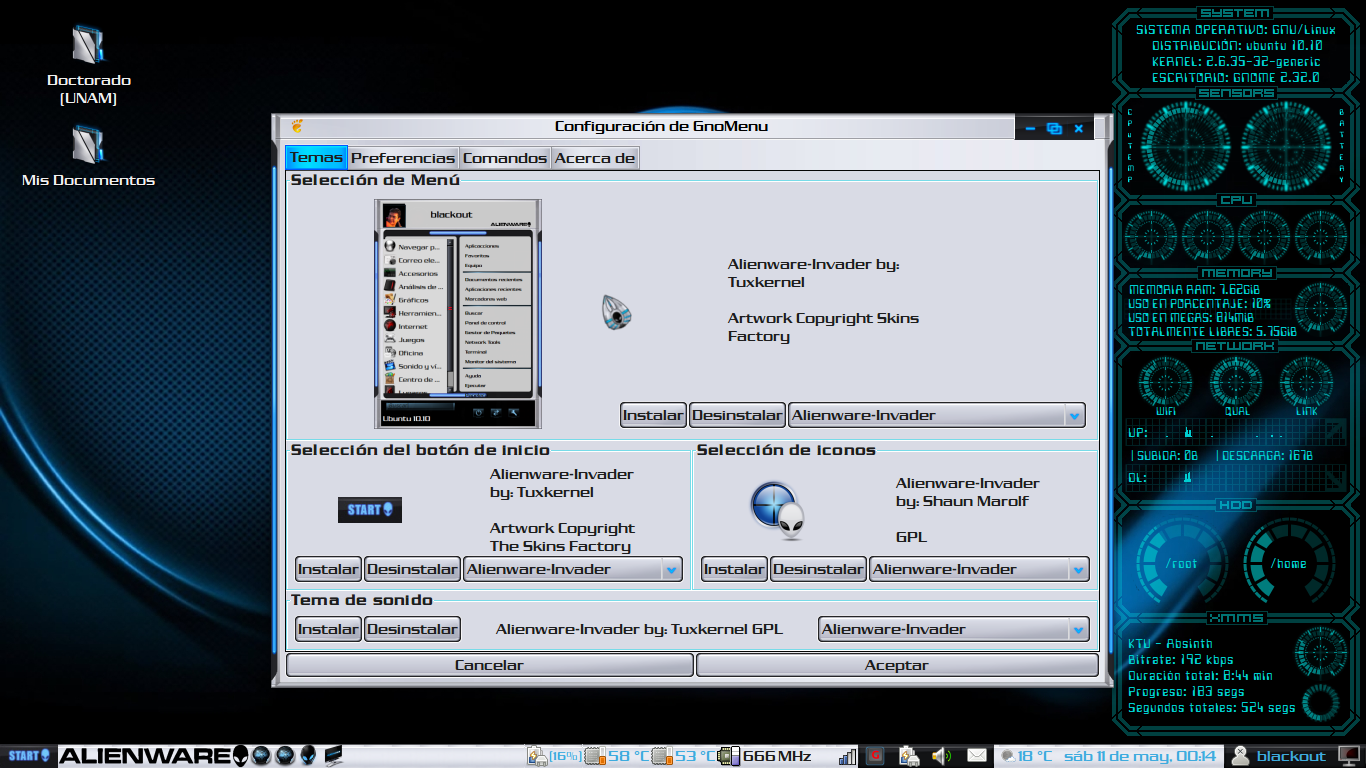Click the network signal bars tray icon

coord(847,757)
